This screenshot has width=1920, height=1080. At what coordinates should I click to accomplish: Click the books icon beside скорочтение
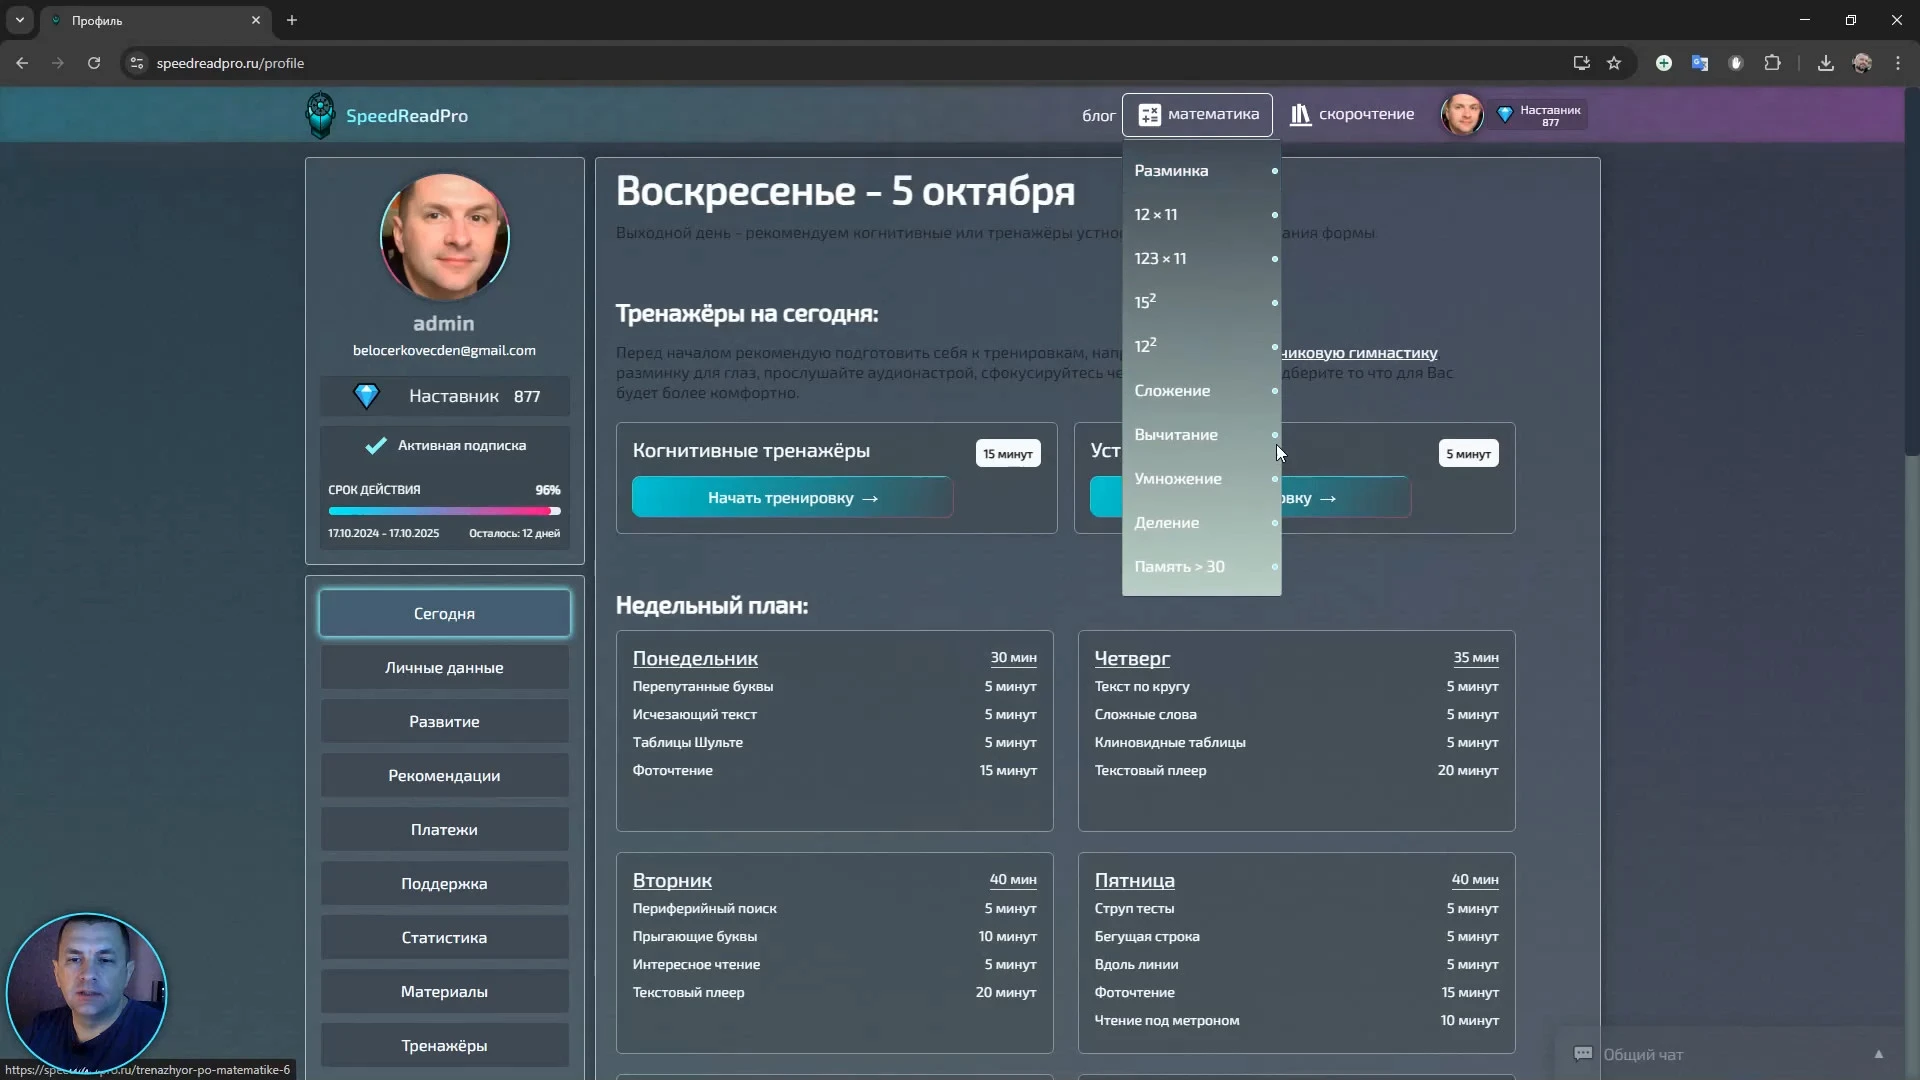tap(1300, 115)
